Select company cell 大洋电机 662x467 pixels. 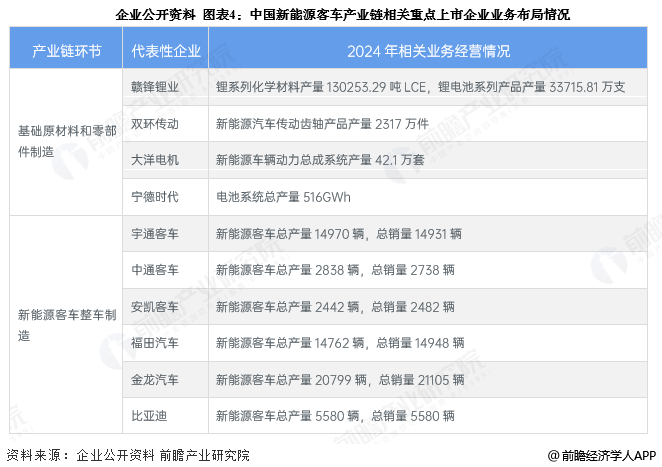[x=166, y=160]
